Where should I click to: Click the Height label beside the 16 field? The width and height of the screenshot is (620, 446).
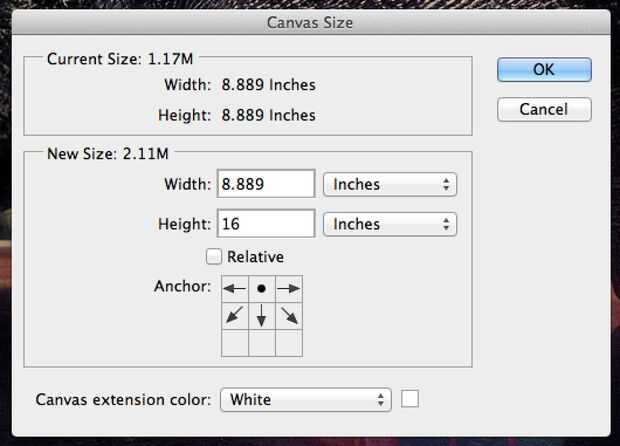pyautogui.click(x=185, y=224)
